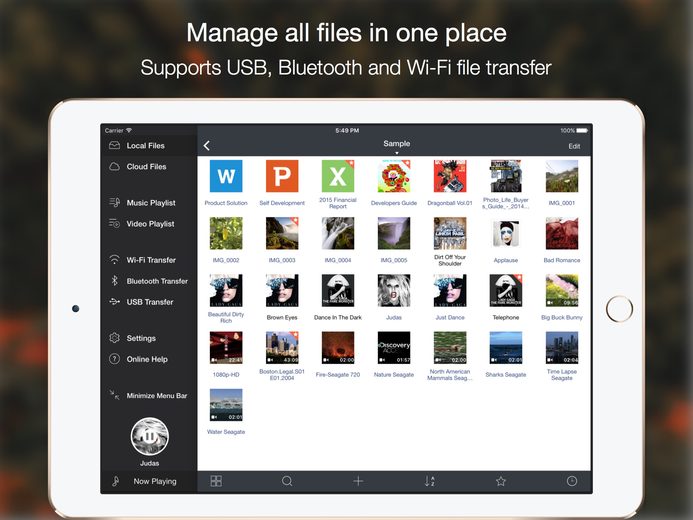
Task: Open Cloud Files section
Action: coord(149,167)
